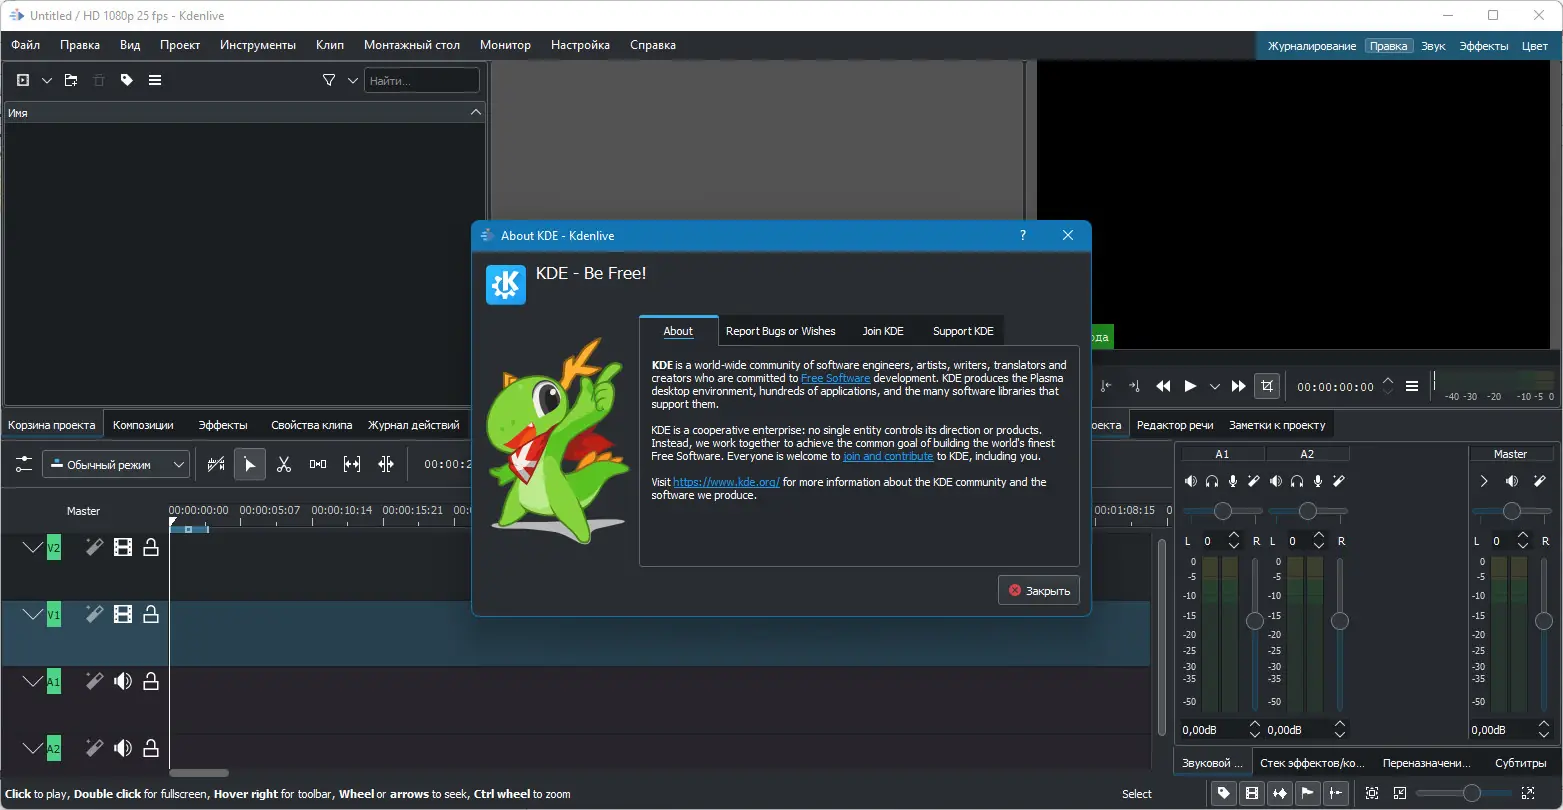Hide video on track V2
The image size is (1563, 810).
click(x=123, y=547)
